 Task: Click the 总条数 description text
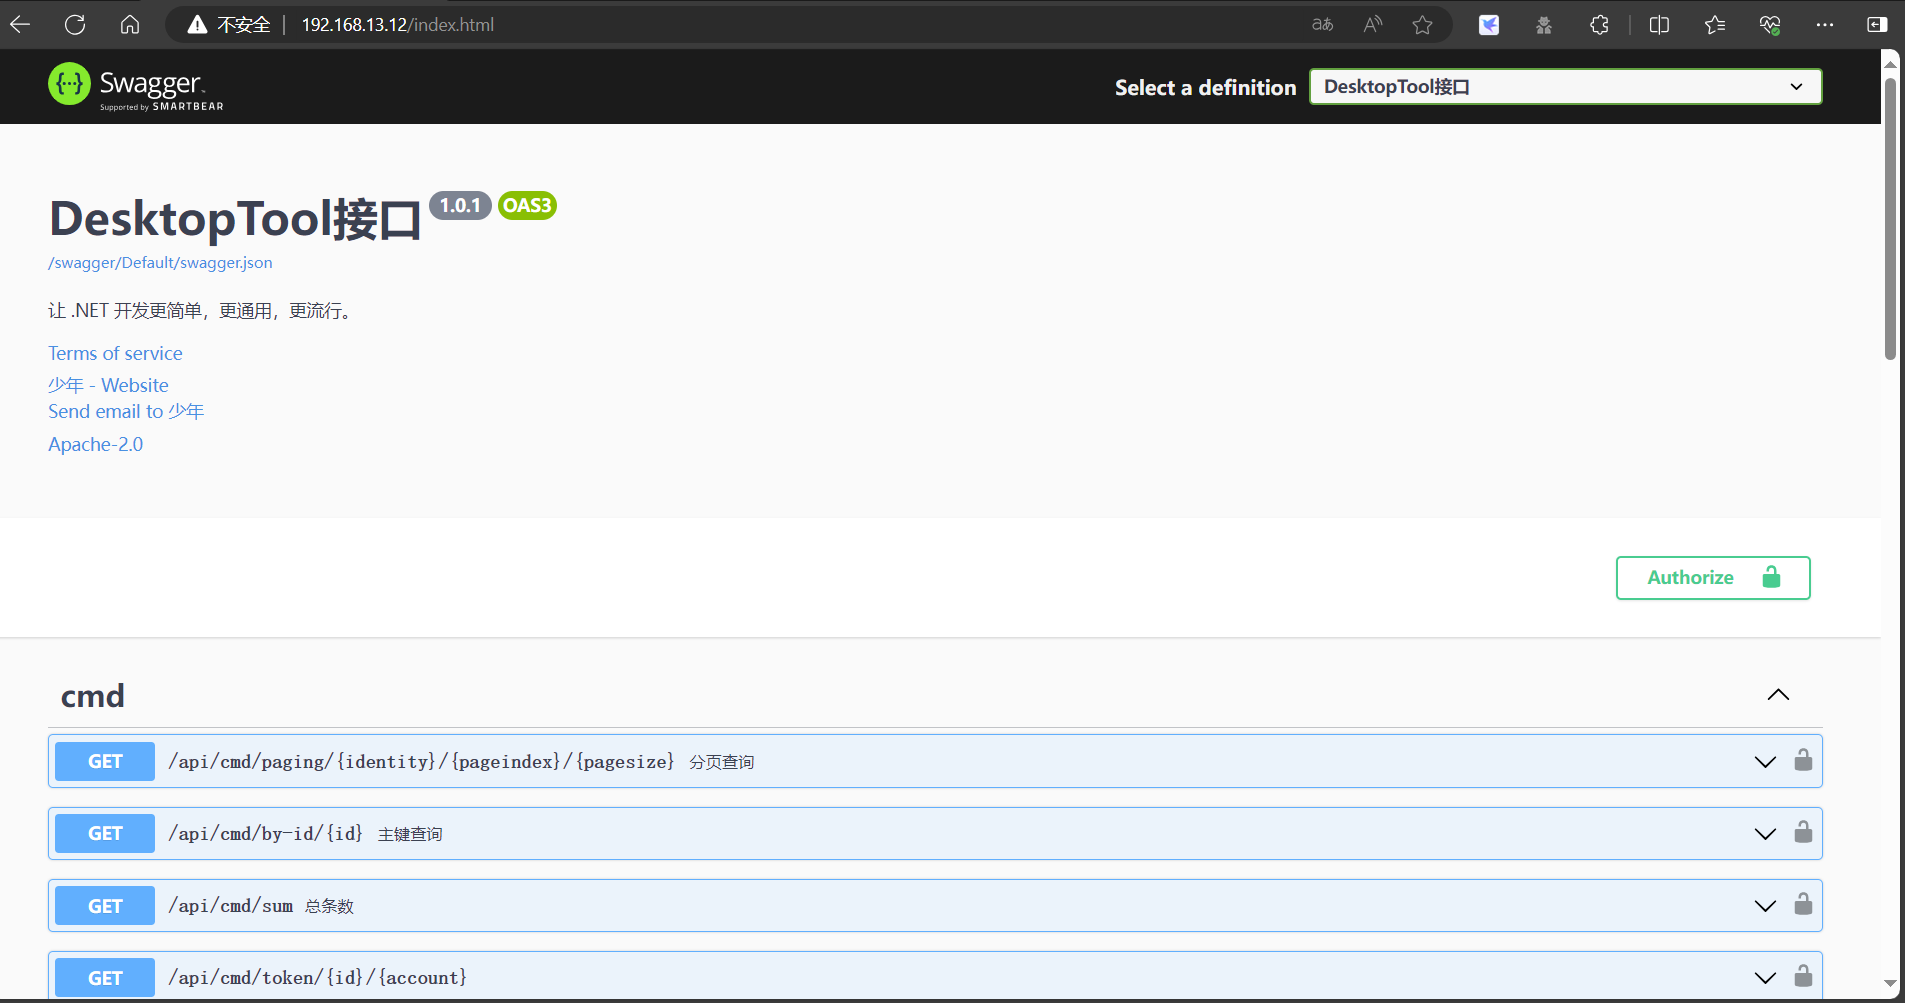point(329,906)
